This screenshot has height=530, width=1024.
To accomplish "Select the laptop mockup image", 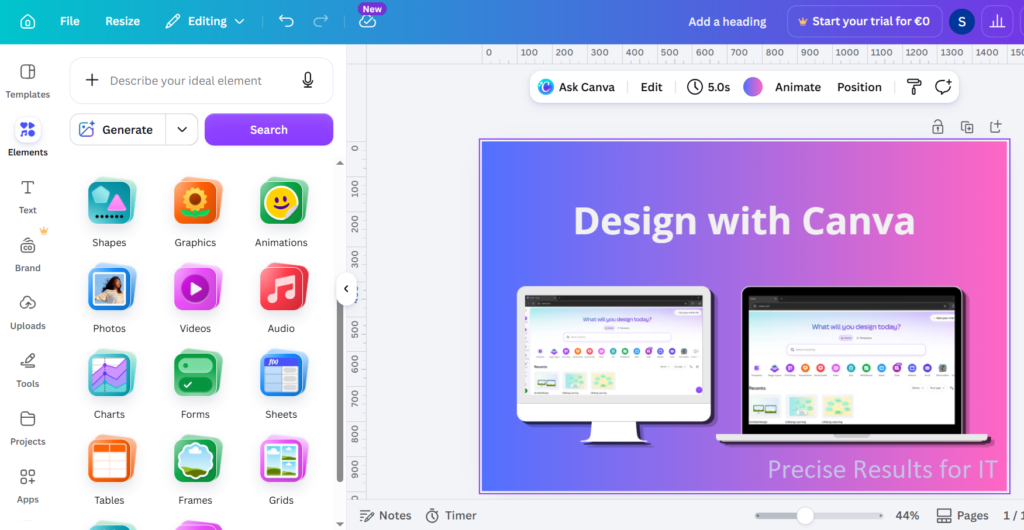I will (853, 366).
